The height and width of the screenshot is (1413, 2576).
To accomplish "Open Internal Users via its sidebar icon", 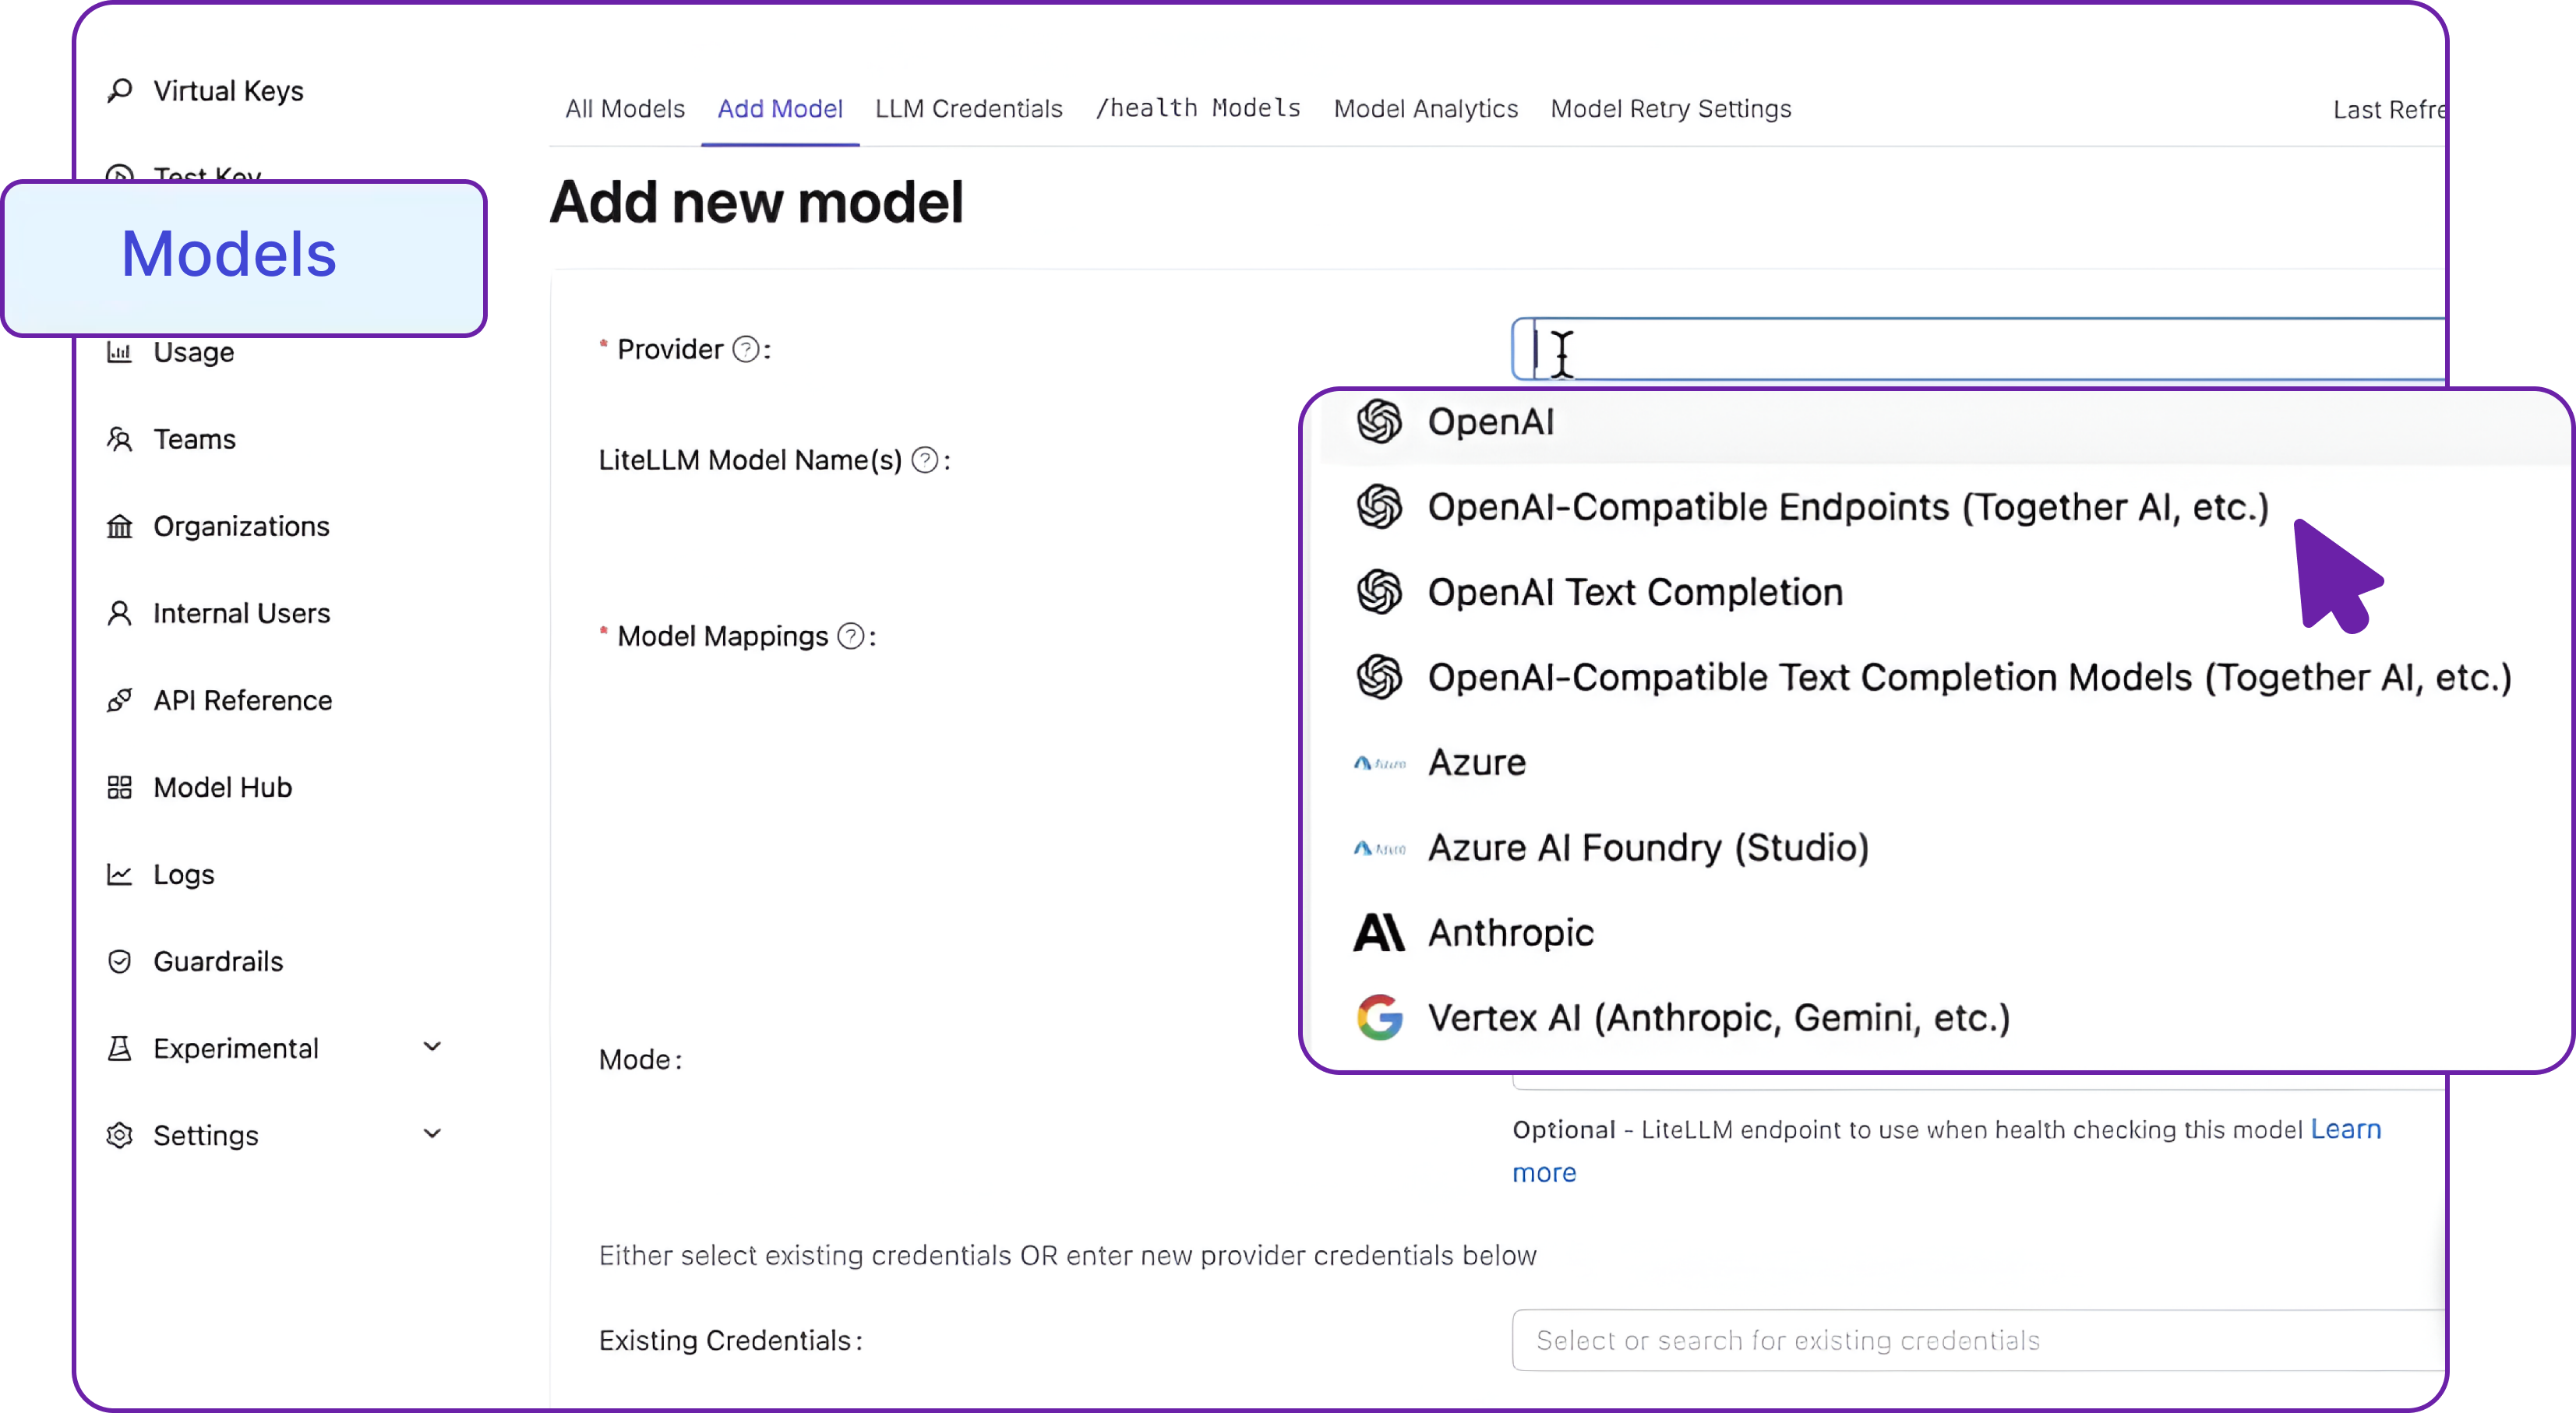I will pyautogui.click(x=120, y=613).
